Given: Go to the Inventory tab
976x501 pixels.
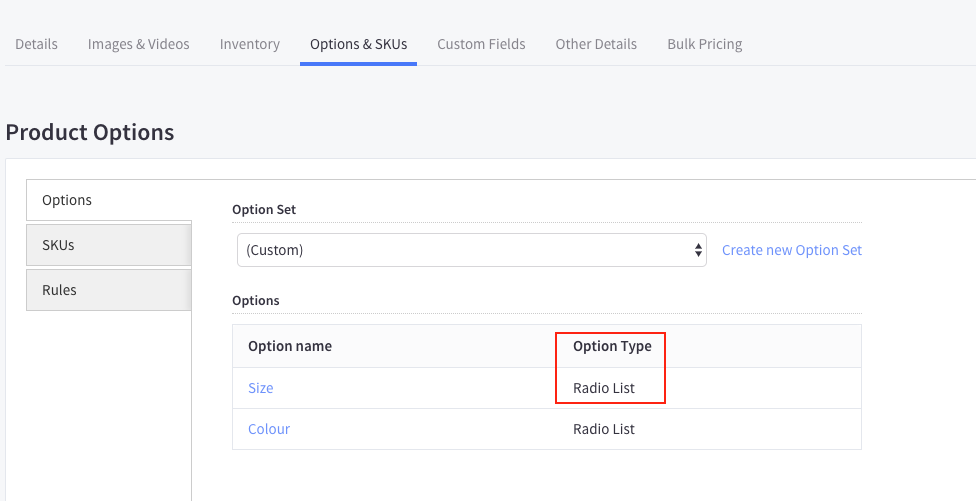Looking at the screenshot, I should pos(249,44).
